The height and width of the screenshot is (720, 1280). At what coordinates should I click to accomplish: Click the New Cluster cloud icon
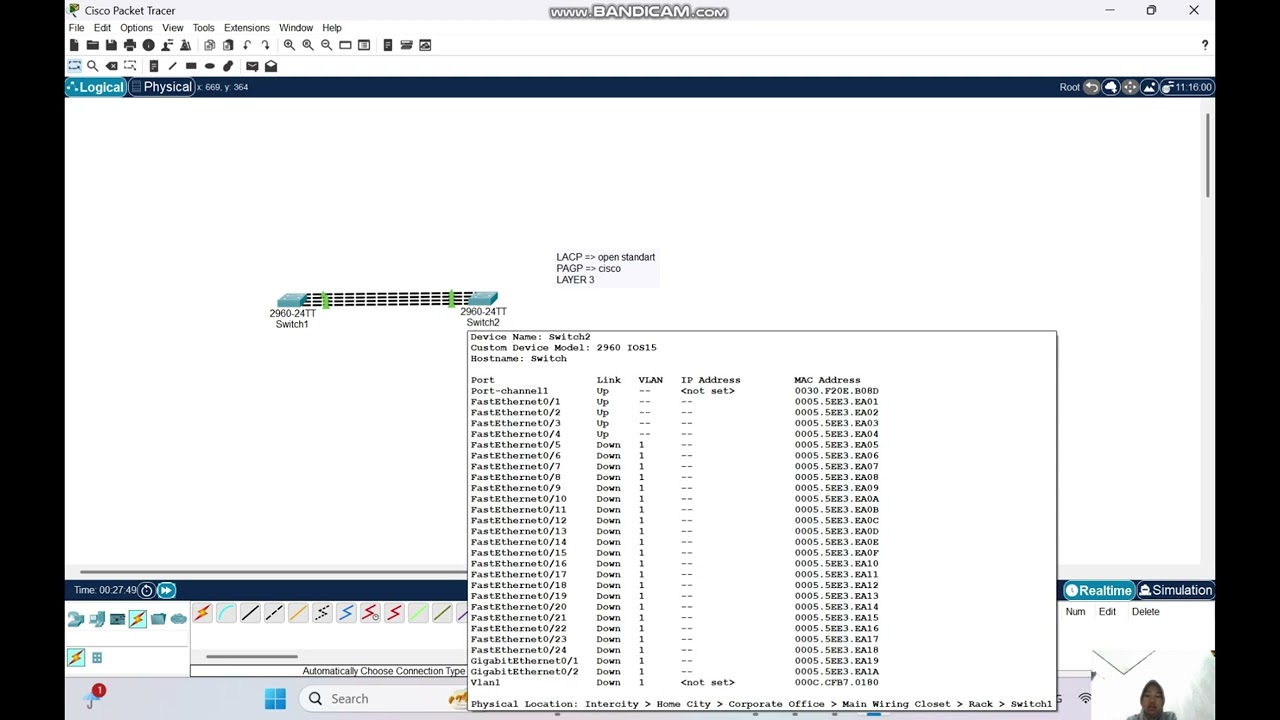click(1111, 87)
